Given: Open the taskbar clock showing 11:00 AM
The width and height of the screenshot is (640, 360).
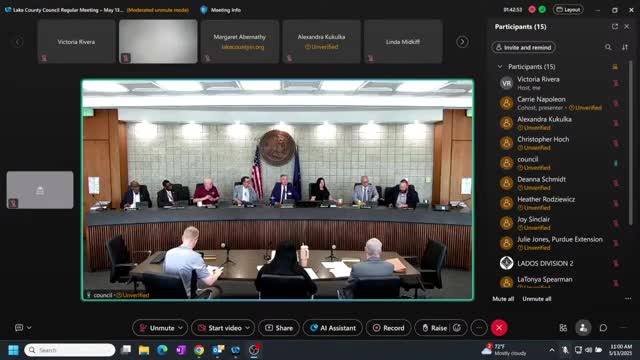Looking at the screenshot, I should click(x=621, y=350).
